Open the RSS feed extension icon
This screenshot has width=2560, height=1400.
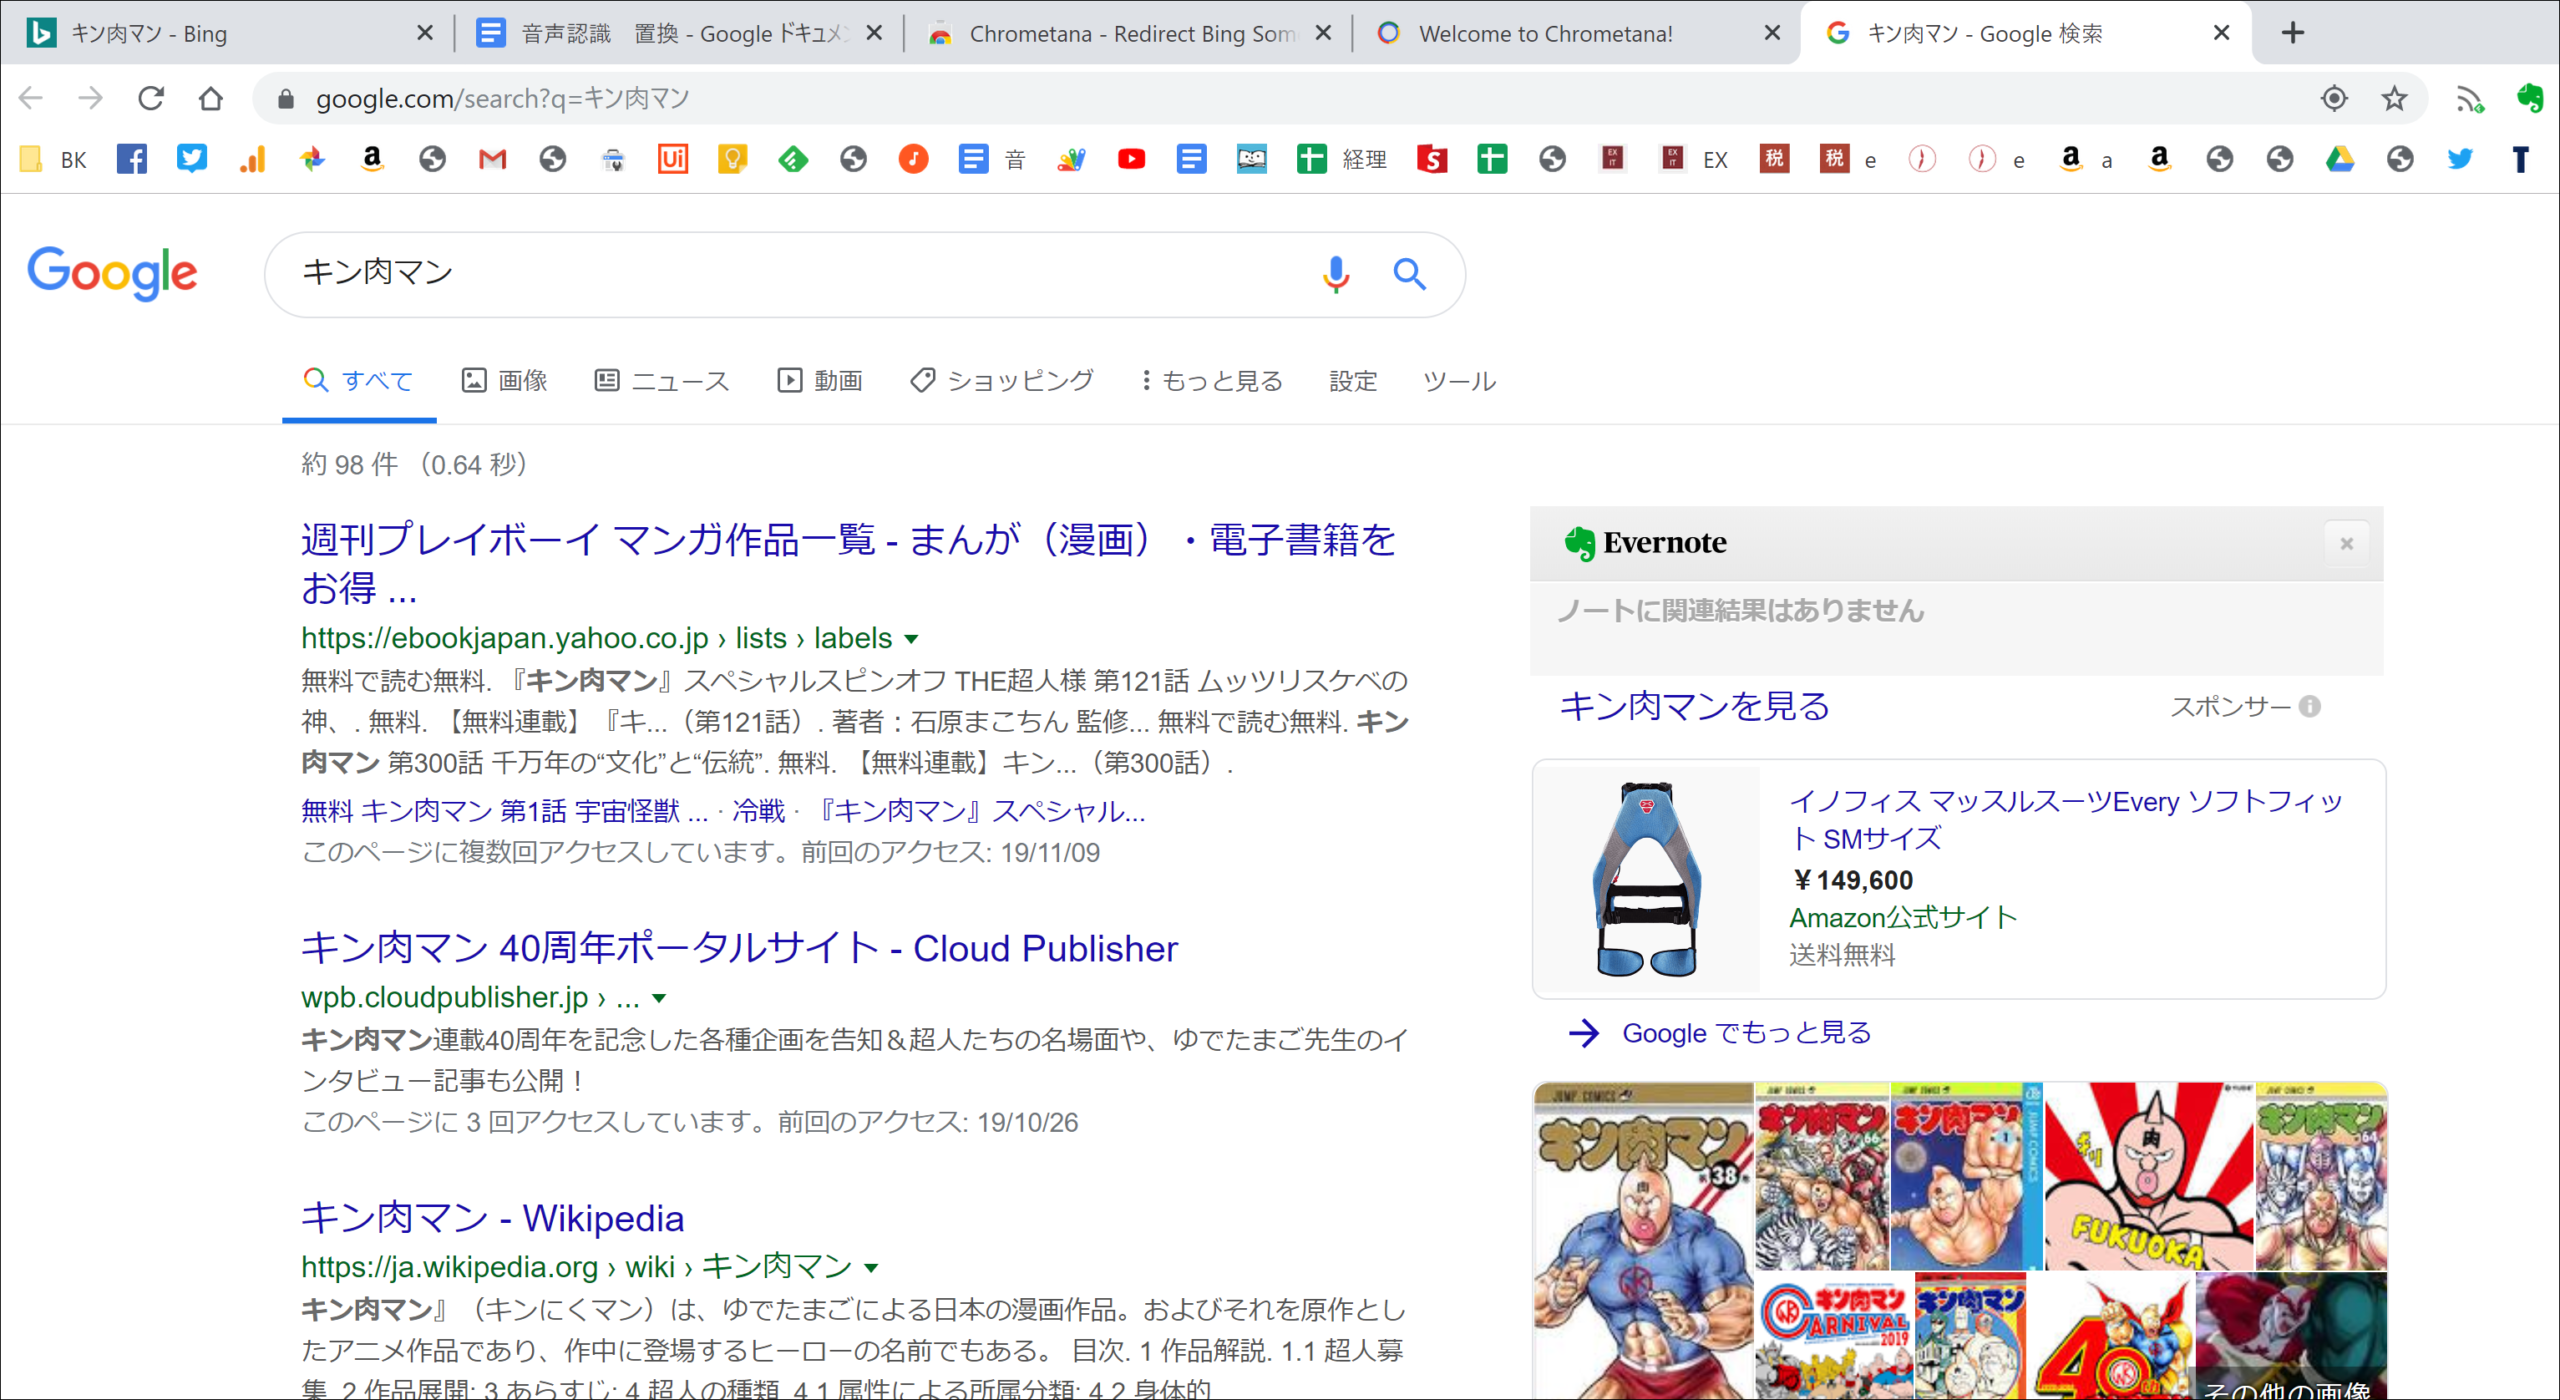click(x=2470, y=98)
